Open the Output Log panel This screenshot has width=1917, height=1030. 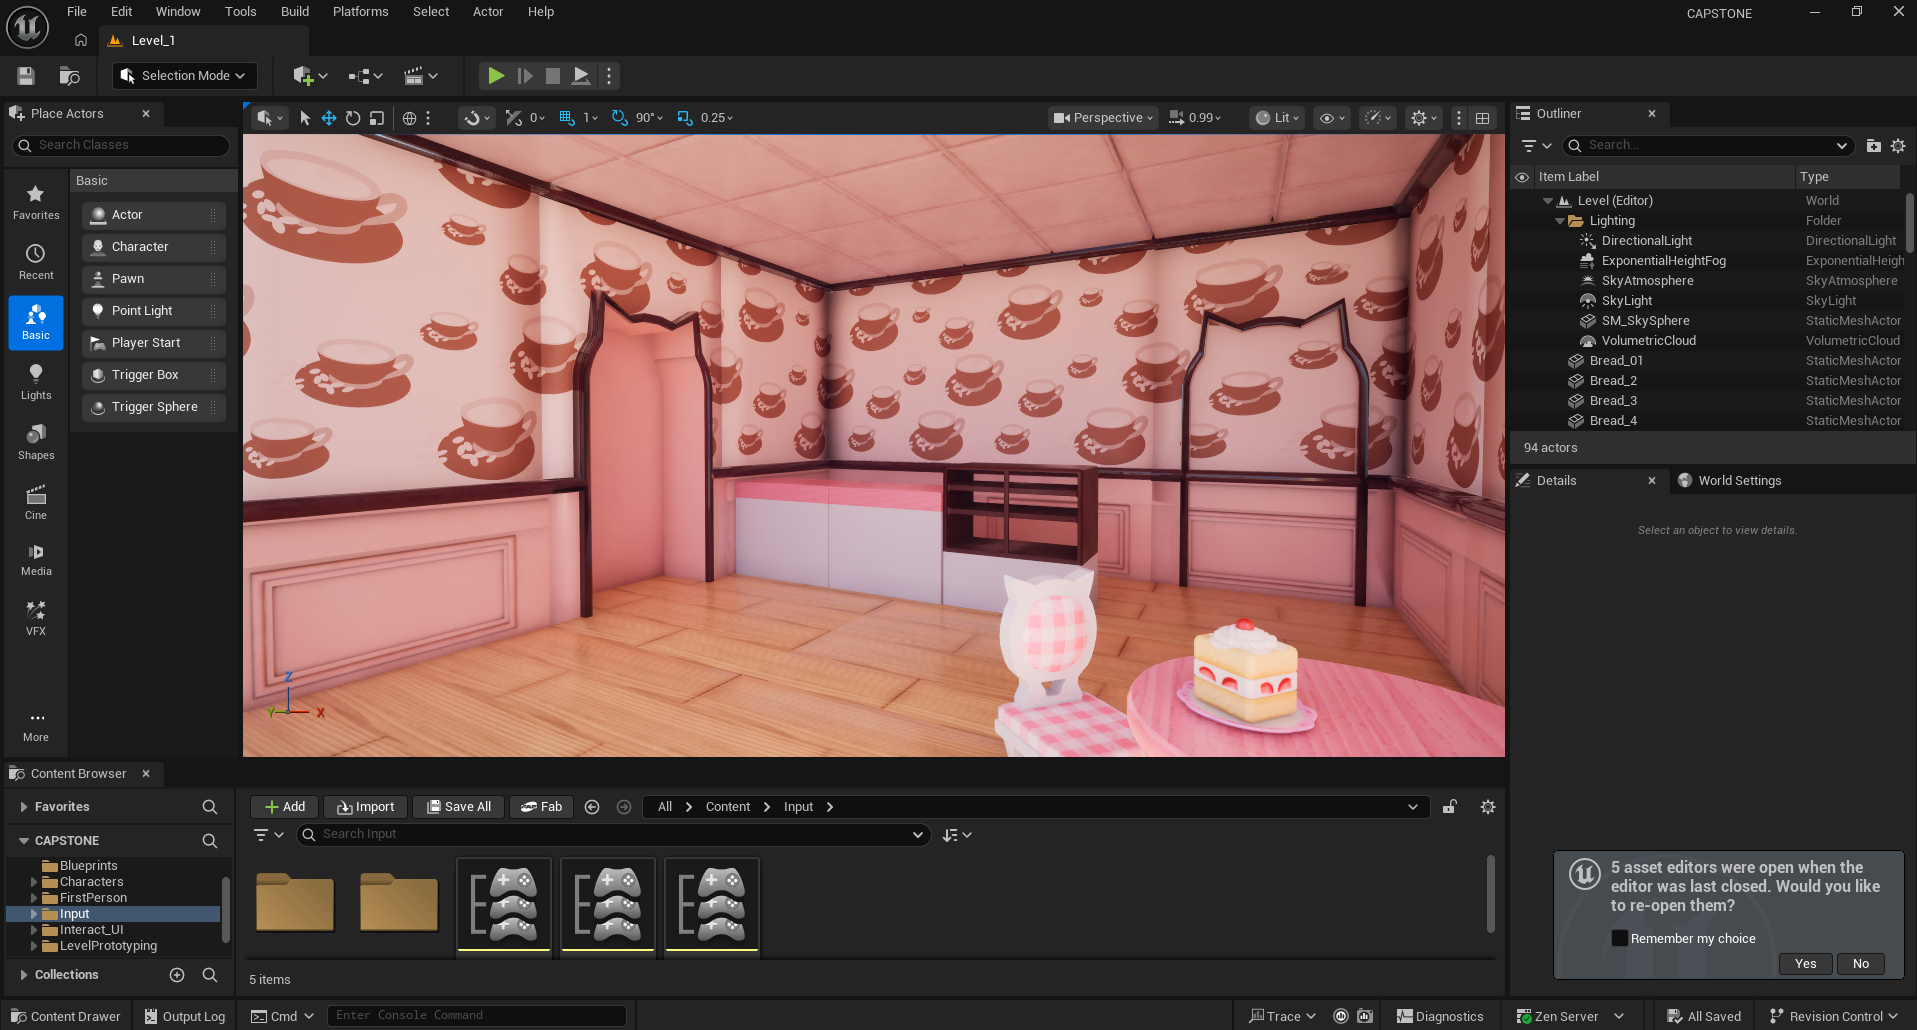[185, 1016]
